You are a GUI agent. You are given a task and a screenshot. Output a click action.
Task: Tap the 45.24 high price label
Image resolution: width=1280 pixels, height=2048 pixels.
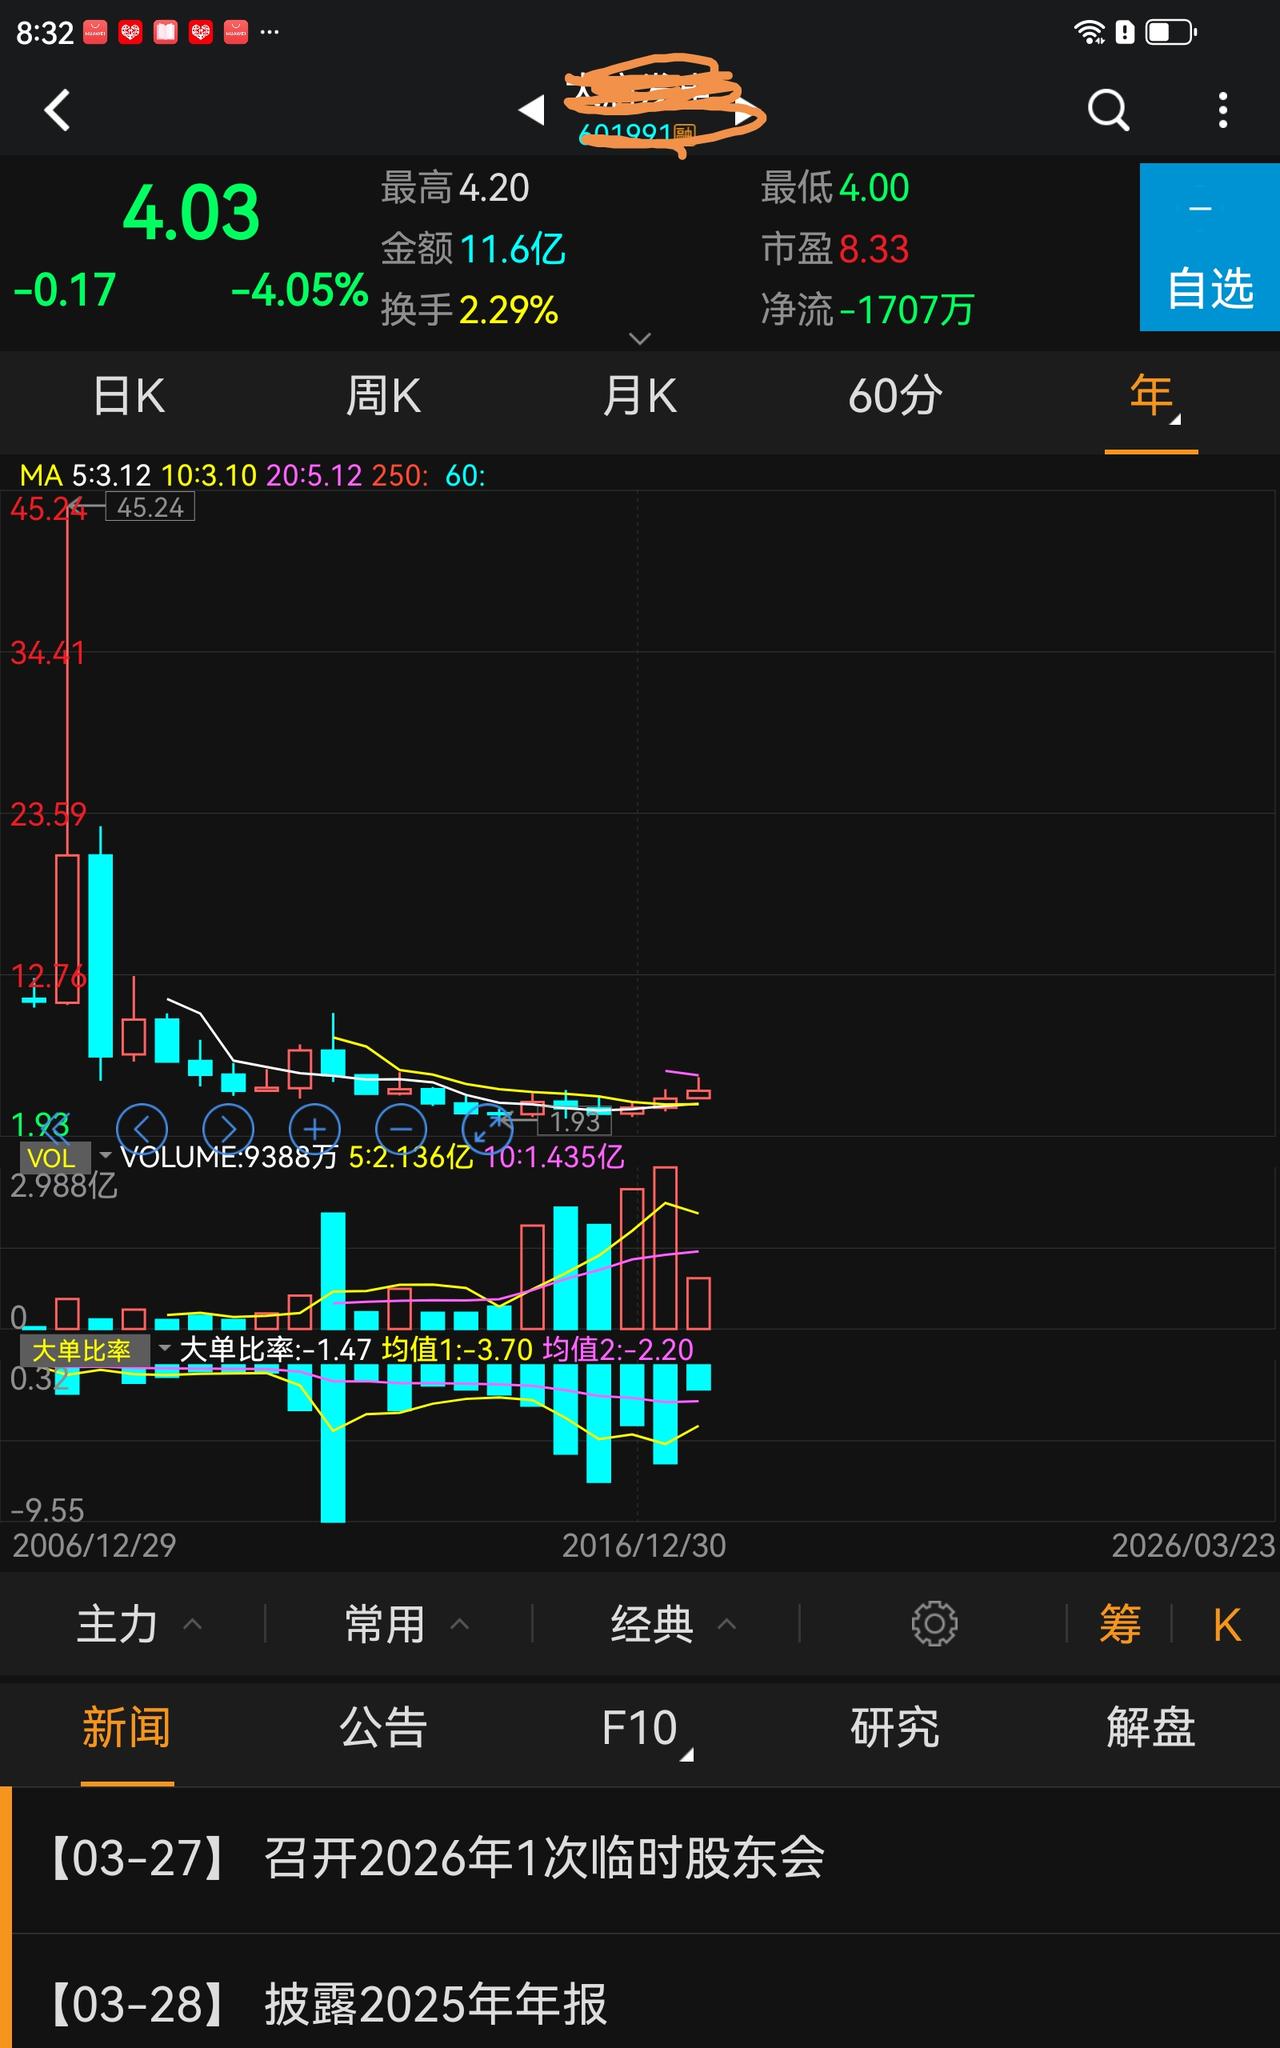(x=150, y=507)
